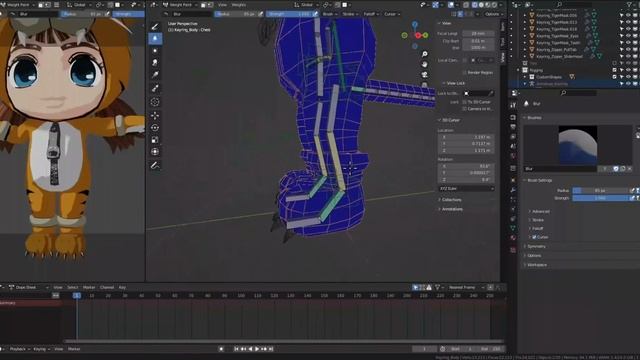
Task: Switch to the Tool sidebar tab
Action: (x=503, y=42)
